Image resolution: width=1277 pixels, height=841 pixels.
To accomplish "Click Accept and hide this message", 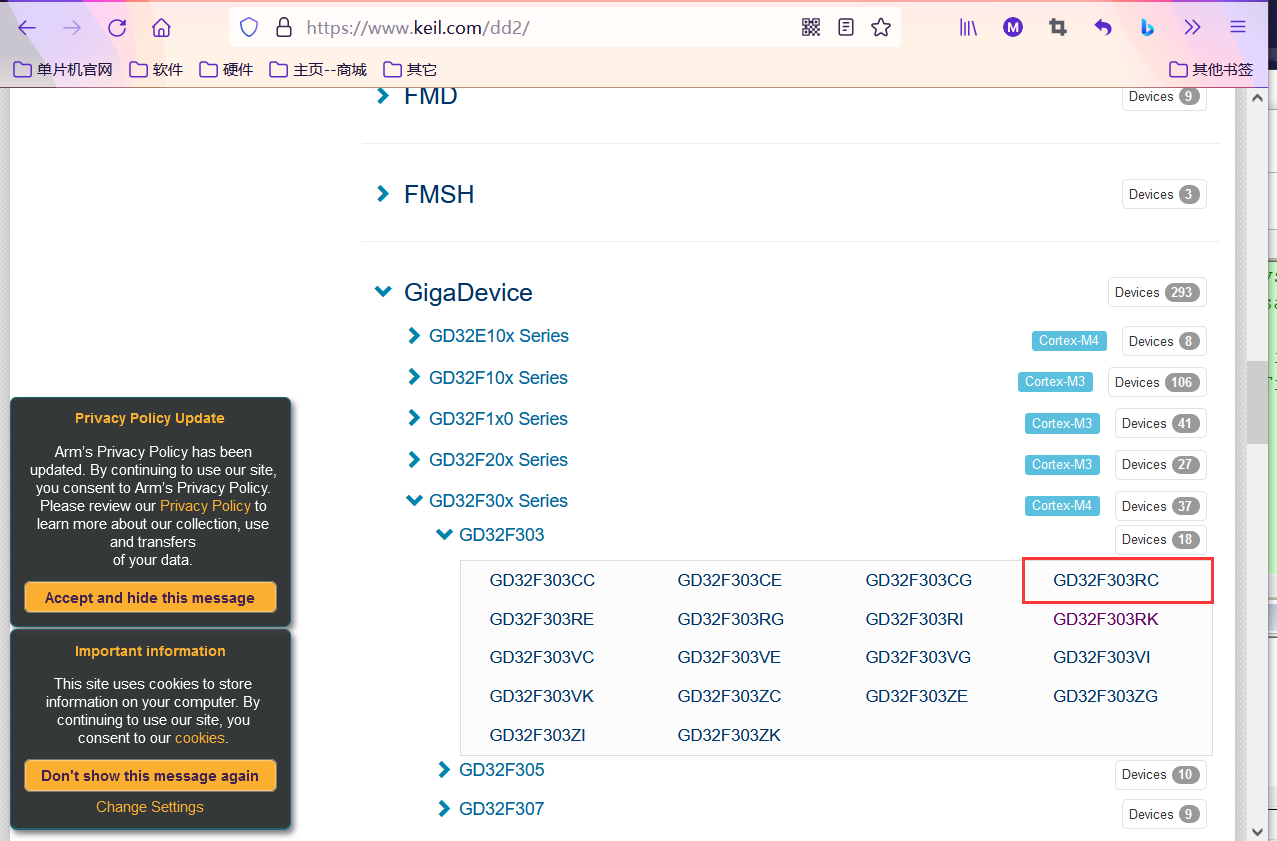I will pos(150,598).
